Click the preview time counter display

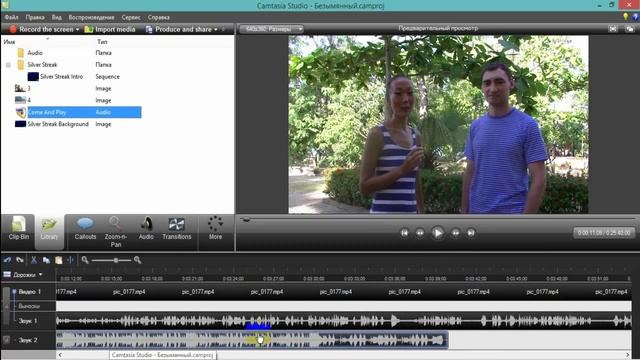coord(604,233)
